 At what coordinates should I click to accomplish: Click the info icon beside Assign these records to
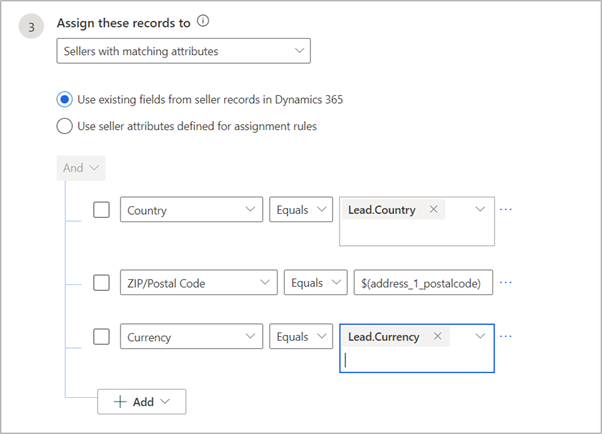click(203, 21)
